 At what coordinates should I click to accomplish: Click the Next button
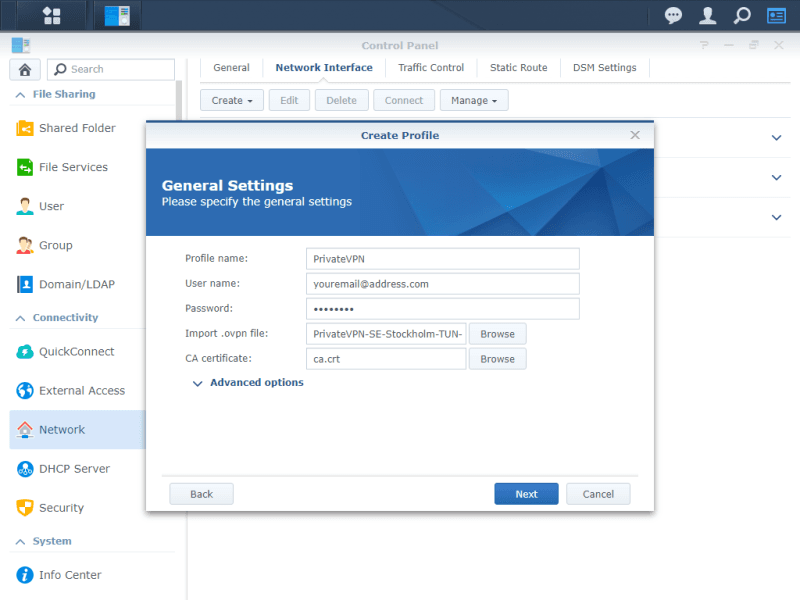point(526,494)
